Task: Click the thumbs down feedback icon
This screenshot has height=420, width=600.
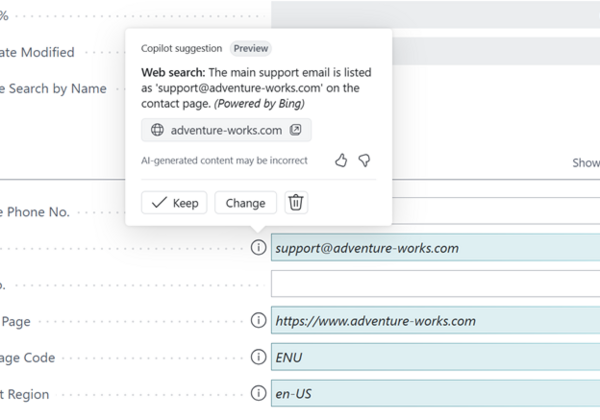Action: tap(365, 160)
